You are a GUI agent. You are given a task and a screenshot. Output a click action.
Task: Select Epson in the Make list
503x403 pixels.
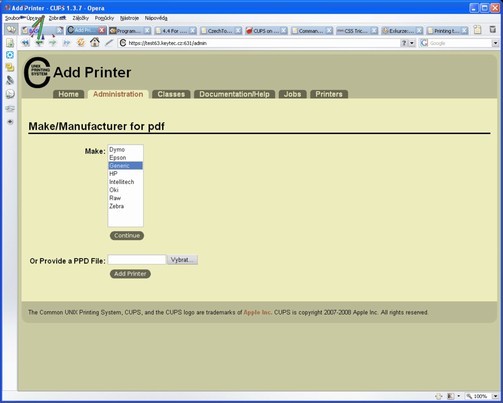pos(125,158)
